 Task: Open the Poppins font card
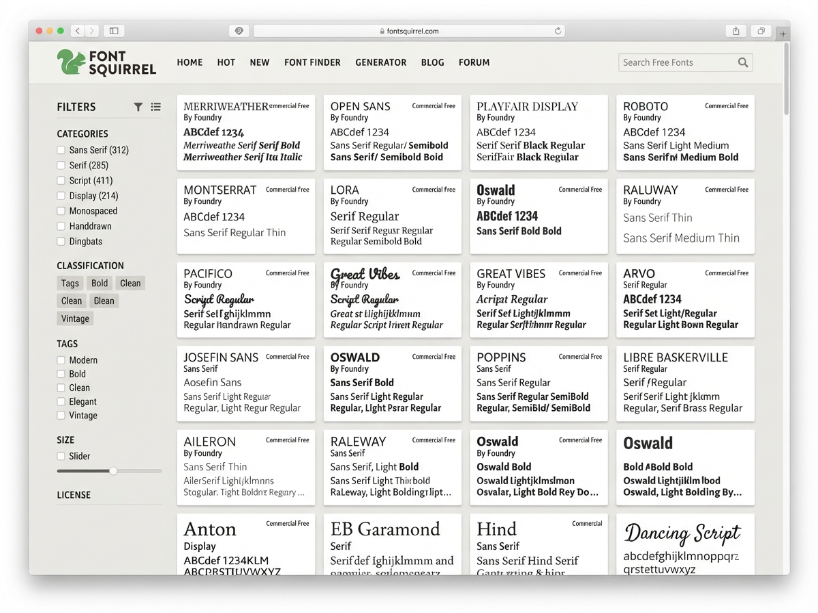click(539, 383)
